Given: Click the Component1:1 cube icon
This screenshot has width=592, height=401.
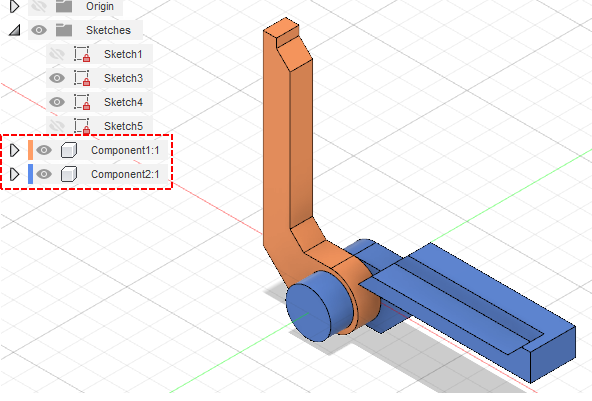Looking at the screenshot, I should coord(69,150).
